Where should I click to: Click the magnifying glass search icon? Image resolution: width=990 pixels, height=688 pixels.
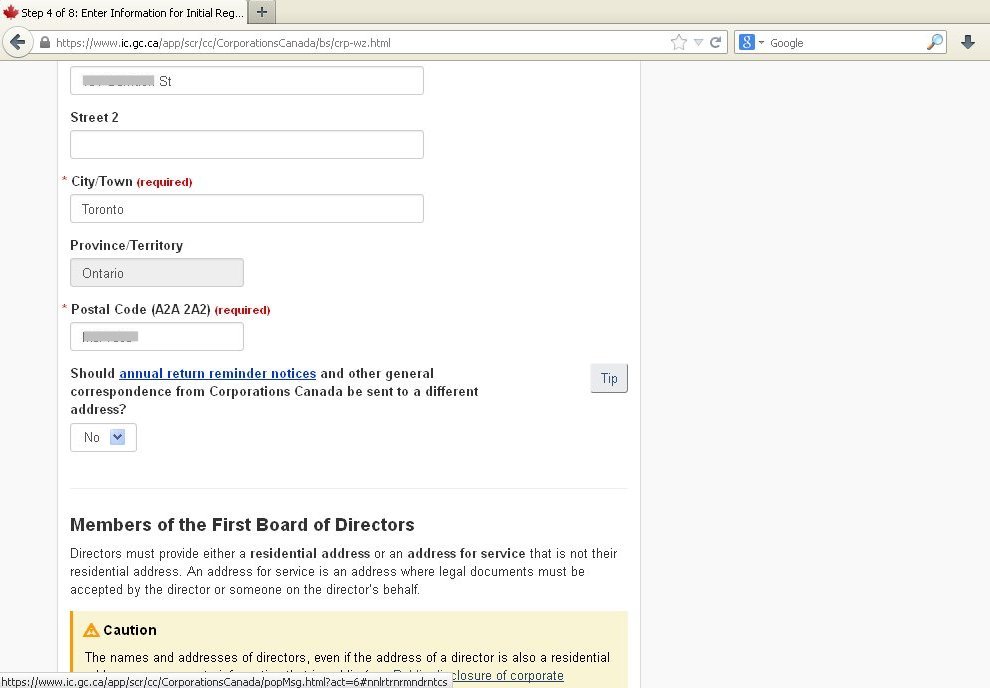934,42
